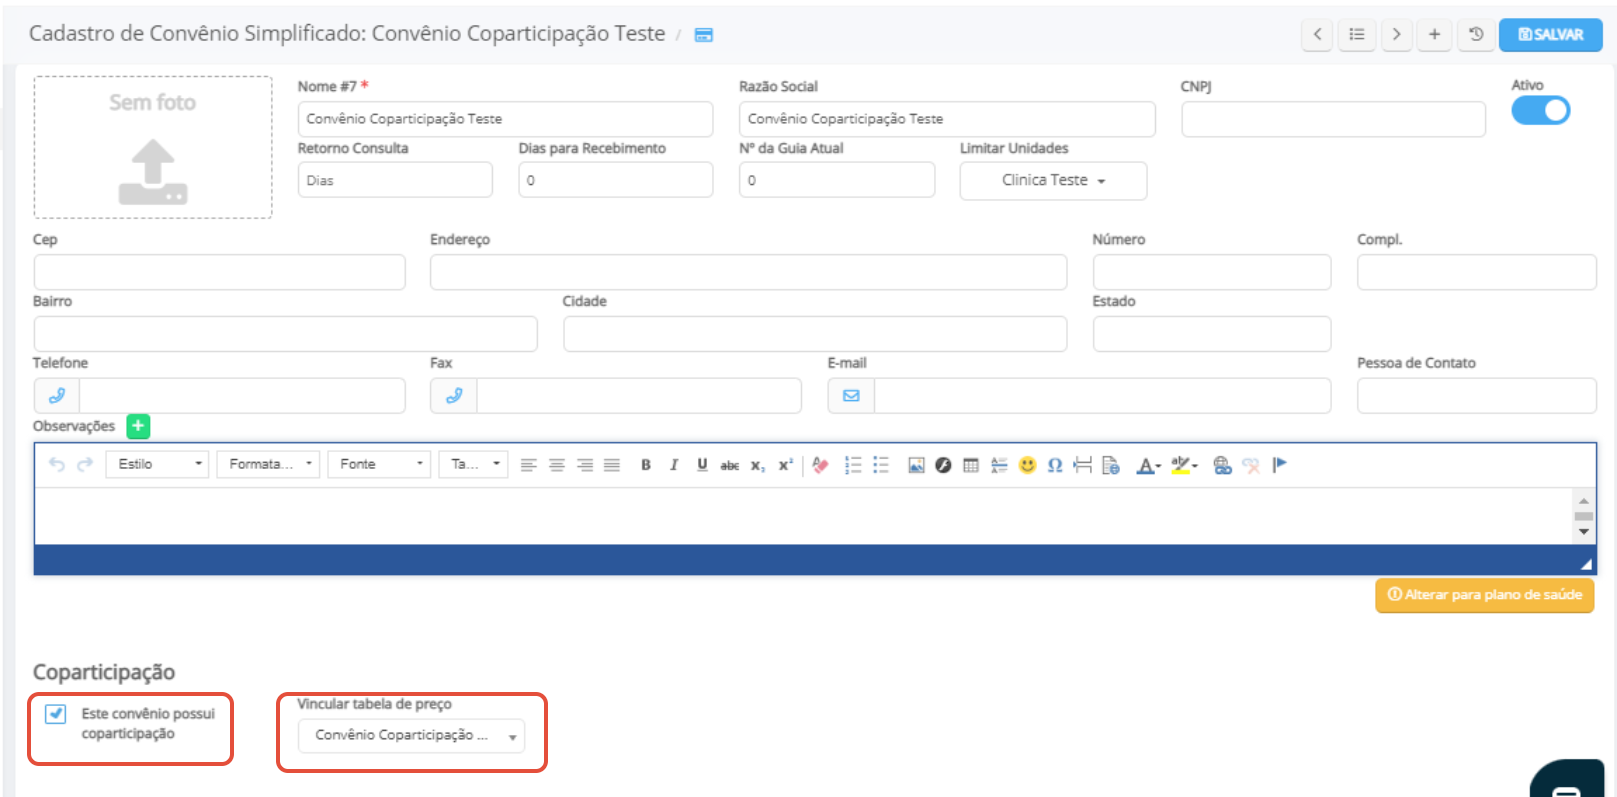This screenshot has width=1617, height=797.
Task: Open the text color picker
Action: click(x=1148, y=465)
